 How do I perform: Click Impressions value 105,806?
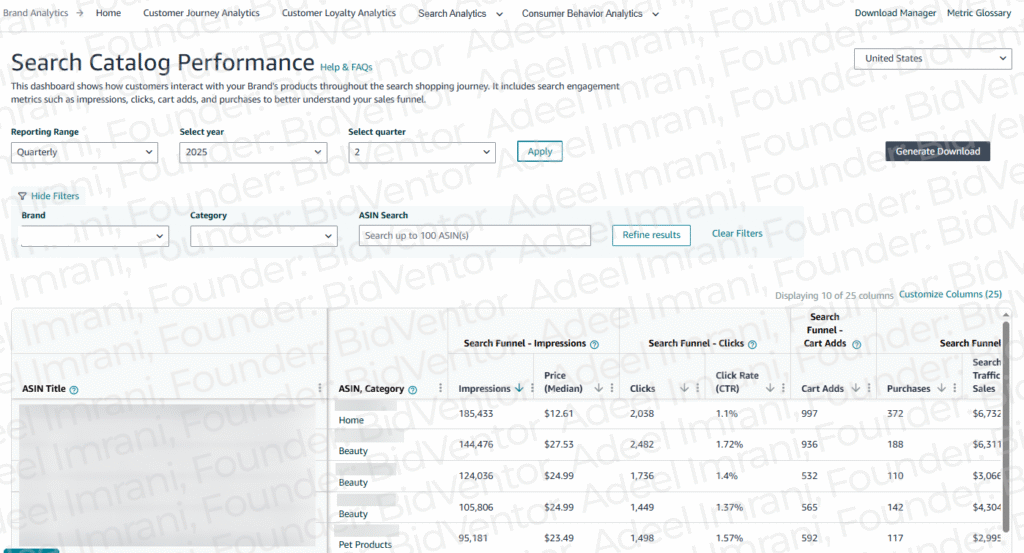(476, 507)
